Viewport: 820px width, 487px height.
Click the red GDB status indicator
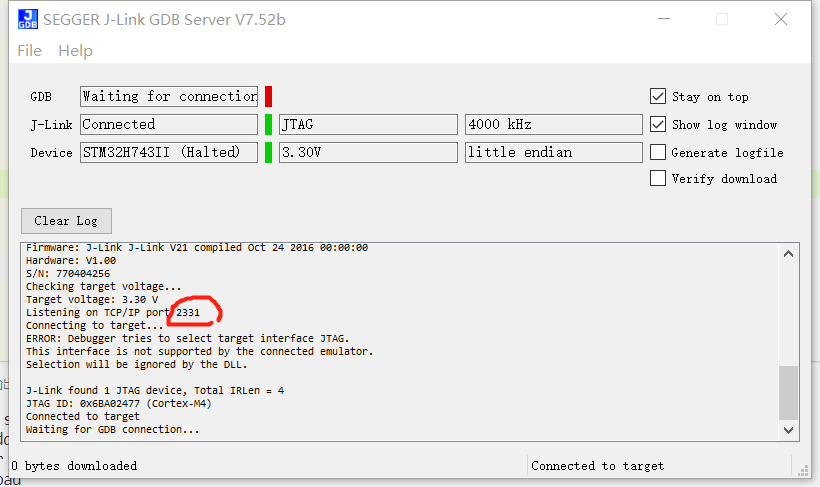(268, 96)
